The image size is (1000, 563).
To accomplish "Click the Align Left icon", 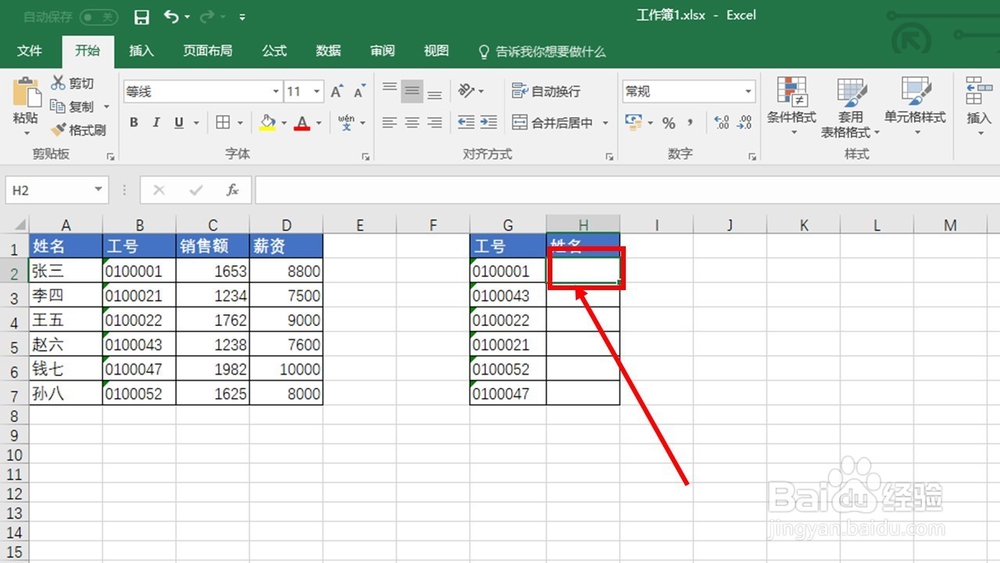I will (x=389, y=122).
